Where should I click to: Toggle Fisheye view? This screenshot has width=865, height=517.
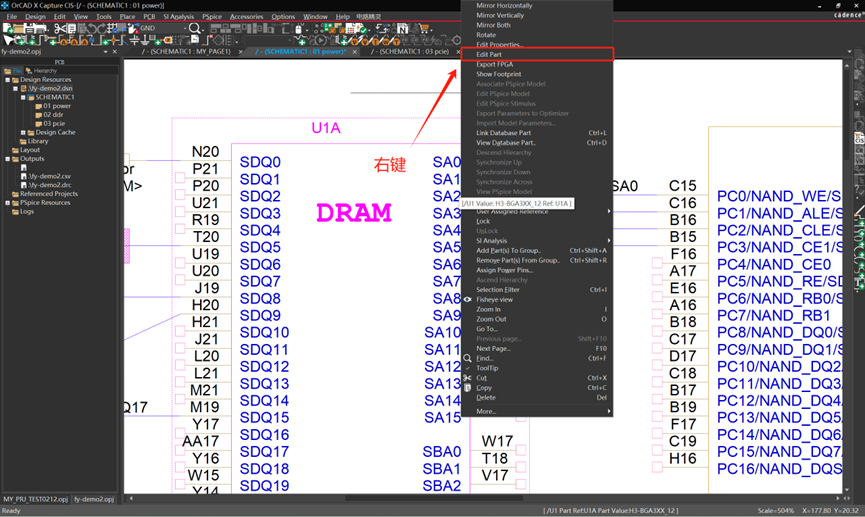pyautogui.click(x=537, y=300)
